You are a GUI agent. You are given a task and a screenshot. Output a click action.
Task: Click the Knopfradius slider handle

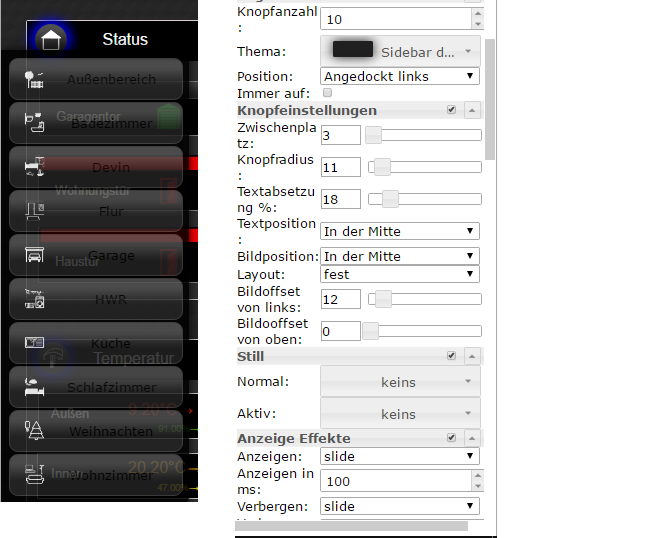pos(380,167)
